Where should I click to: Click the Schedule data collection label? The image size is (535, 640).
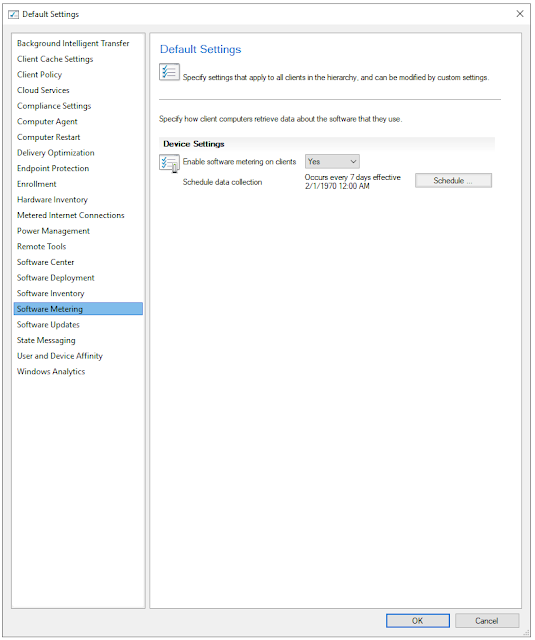point(222,182)
